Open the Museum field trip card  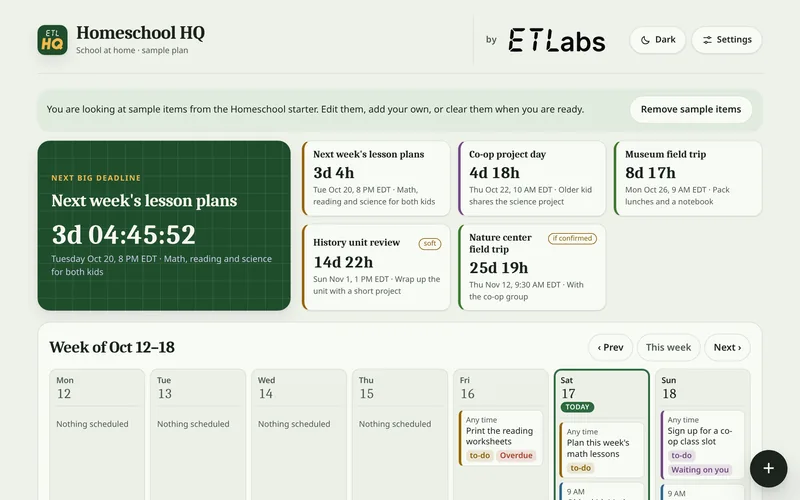tap(688, 178)
